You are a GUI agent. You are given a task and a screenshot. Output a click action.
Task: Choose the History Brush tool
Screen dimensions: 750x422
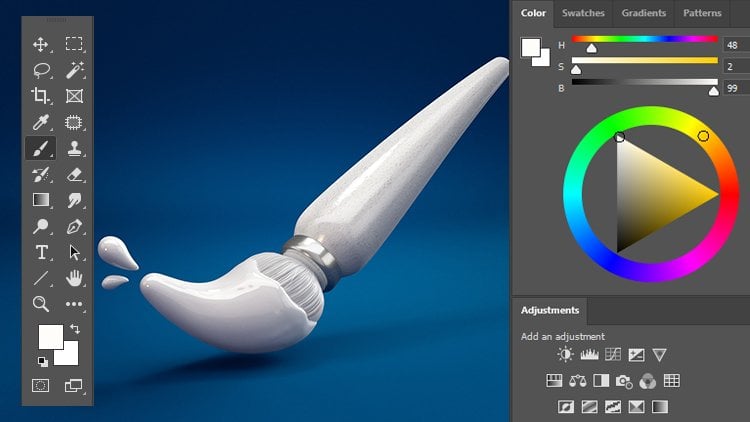click(x=41, y=175)
